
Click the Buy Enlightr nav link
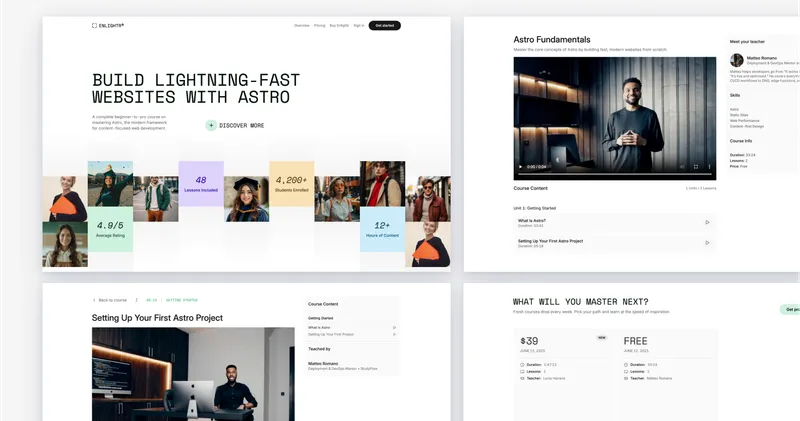tap(340, 25)
